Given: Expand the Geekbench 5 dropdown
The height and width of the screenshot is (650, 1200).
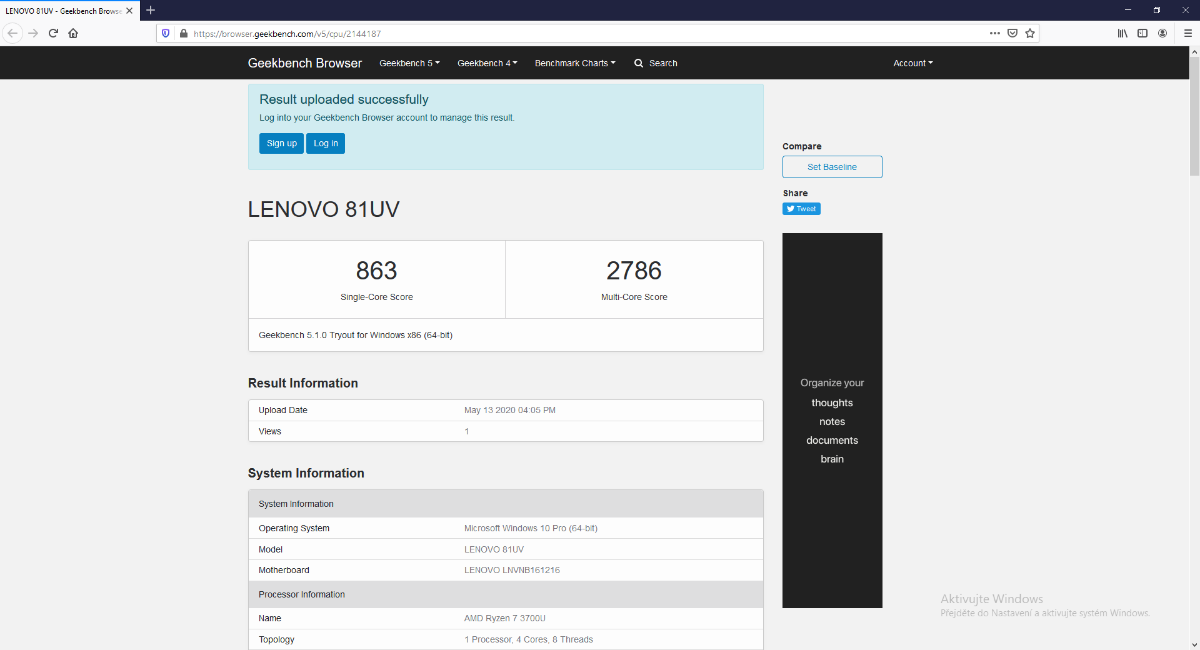Looking at the screenshot, I should [x=409, y=63].
